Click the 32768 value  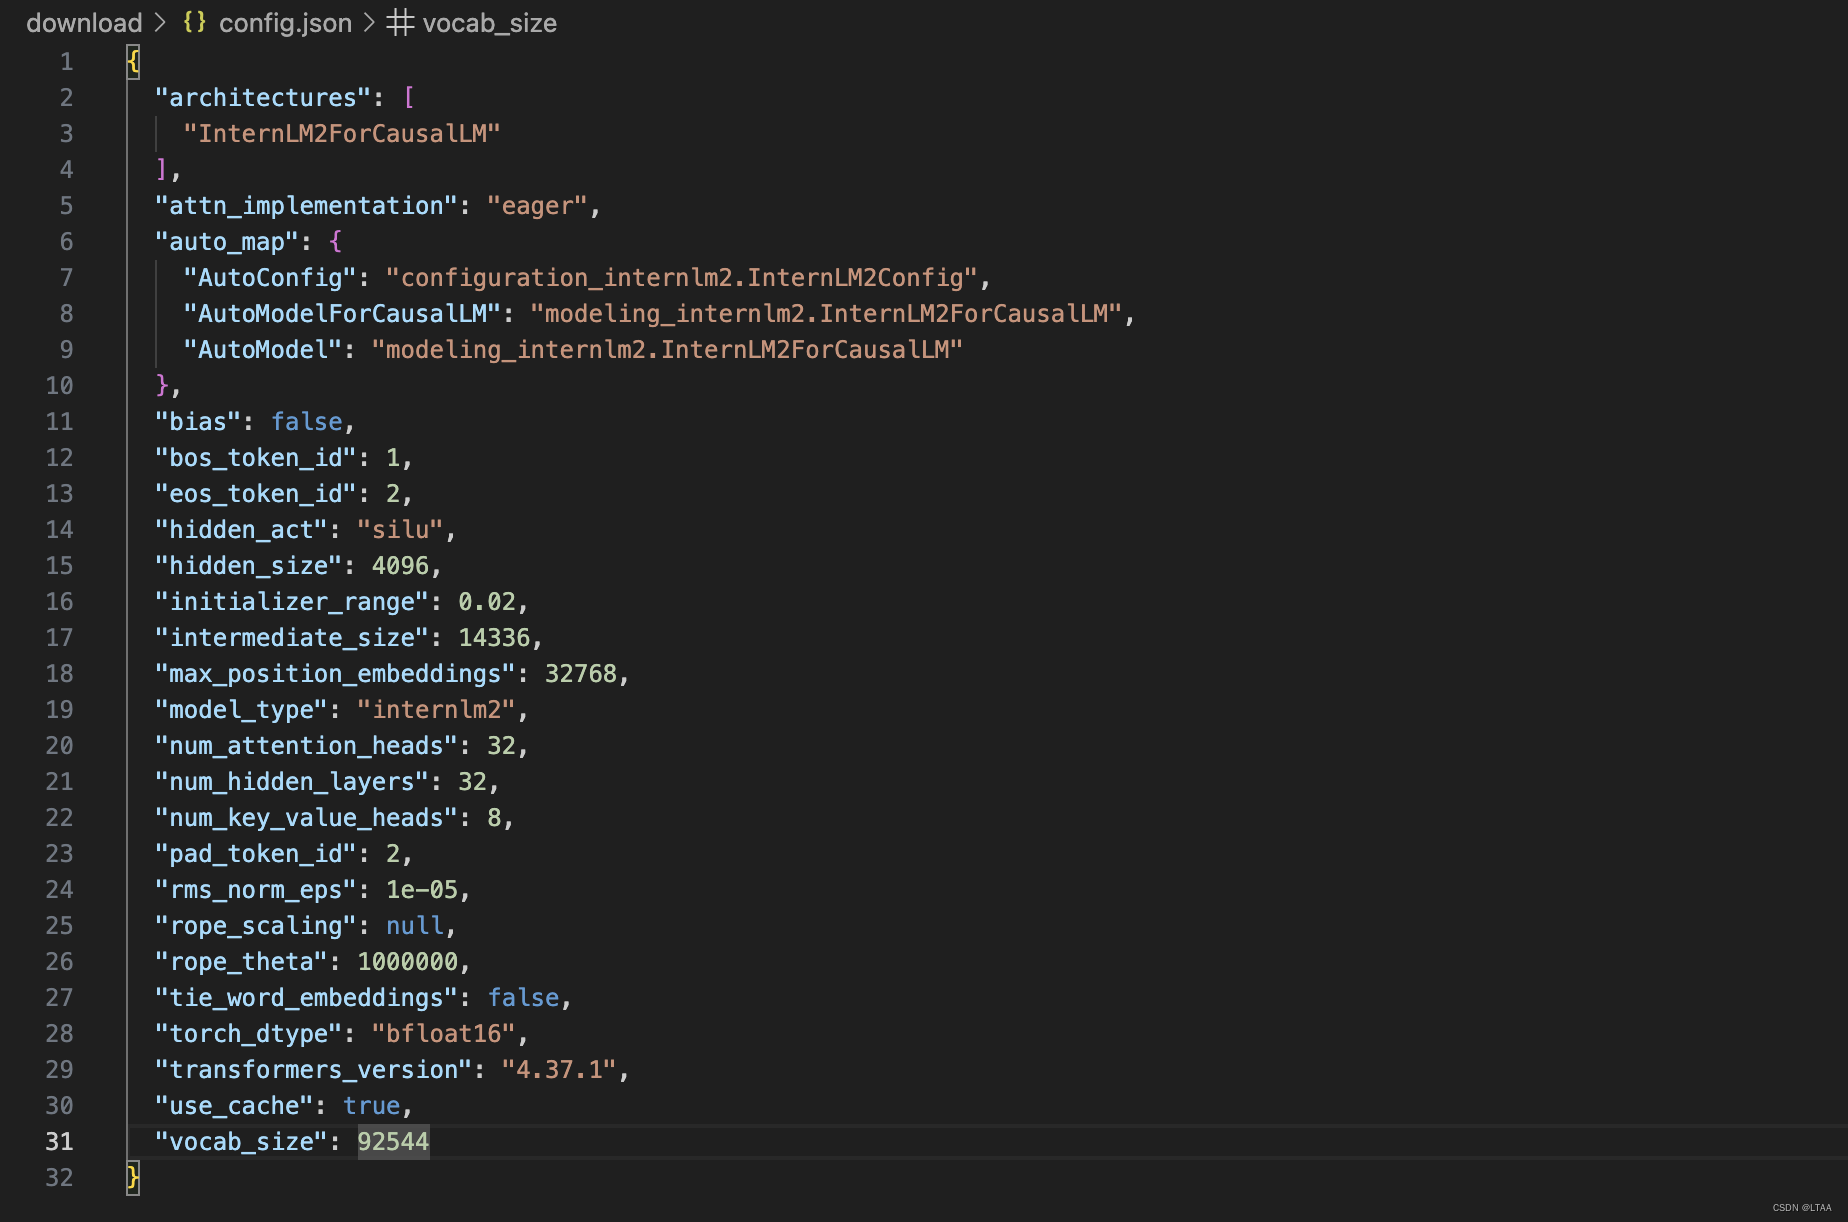click(x=581, y=674)
